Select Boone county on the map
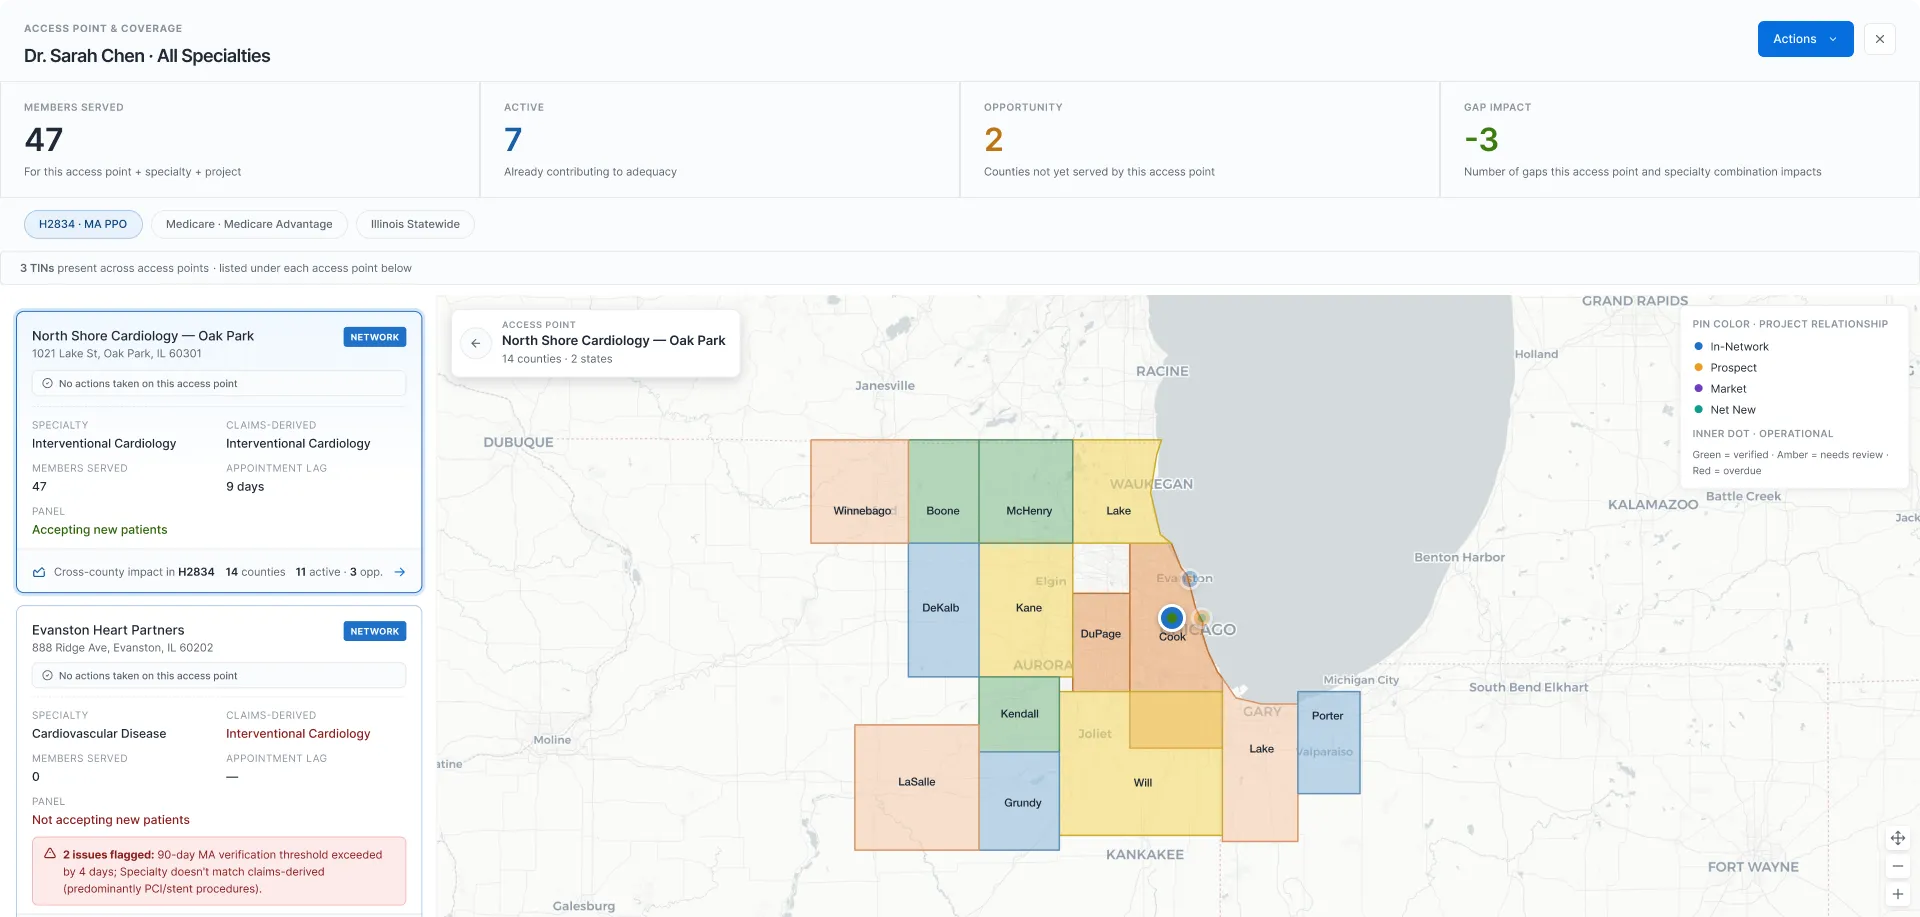1920x917 pixels. (943, 491)
